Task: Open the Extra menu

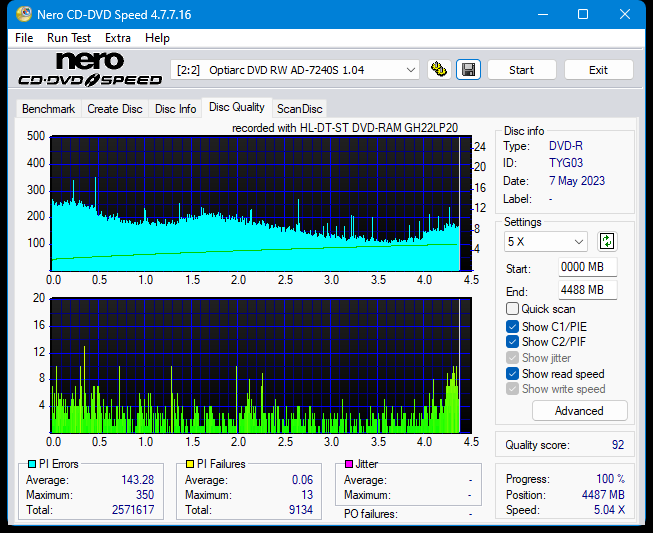Action: tap(118, 38)
